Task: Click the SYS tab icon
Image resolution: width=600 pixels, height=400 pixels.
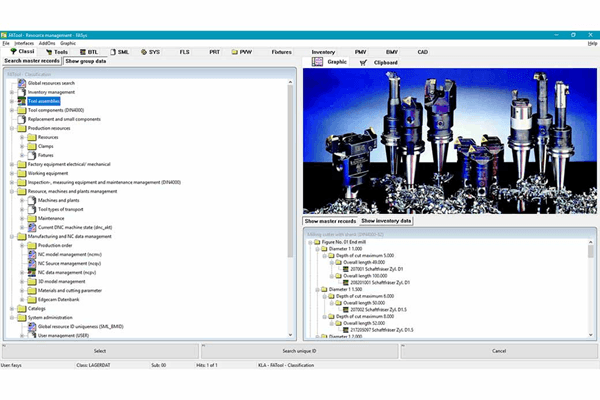Action: [144, 52]
